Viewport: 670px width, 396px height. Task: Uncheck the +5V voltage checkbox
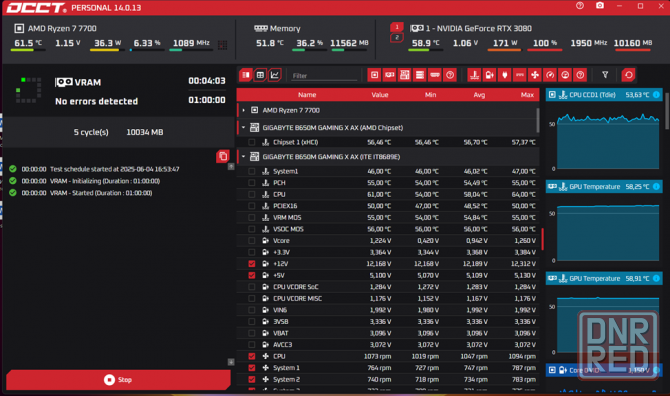pyautogui.click(x=252, y=276)
